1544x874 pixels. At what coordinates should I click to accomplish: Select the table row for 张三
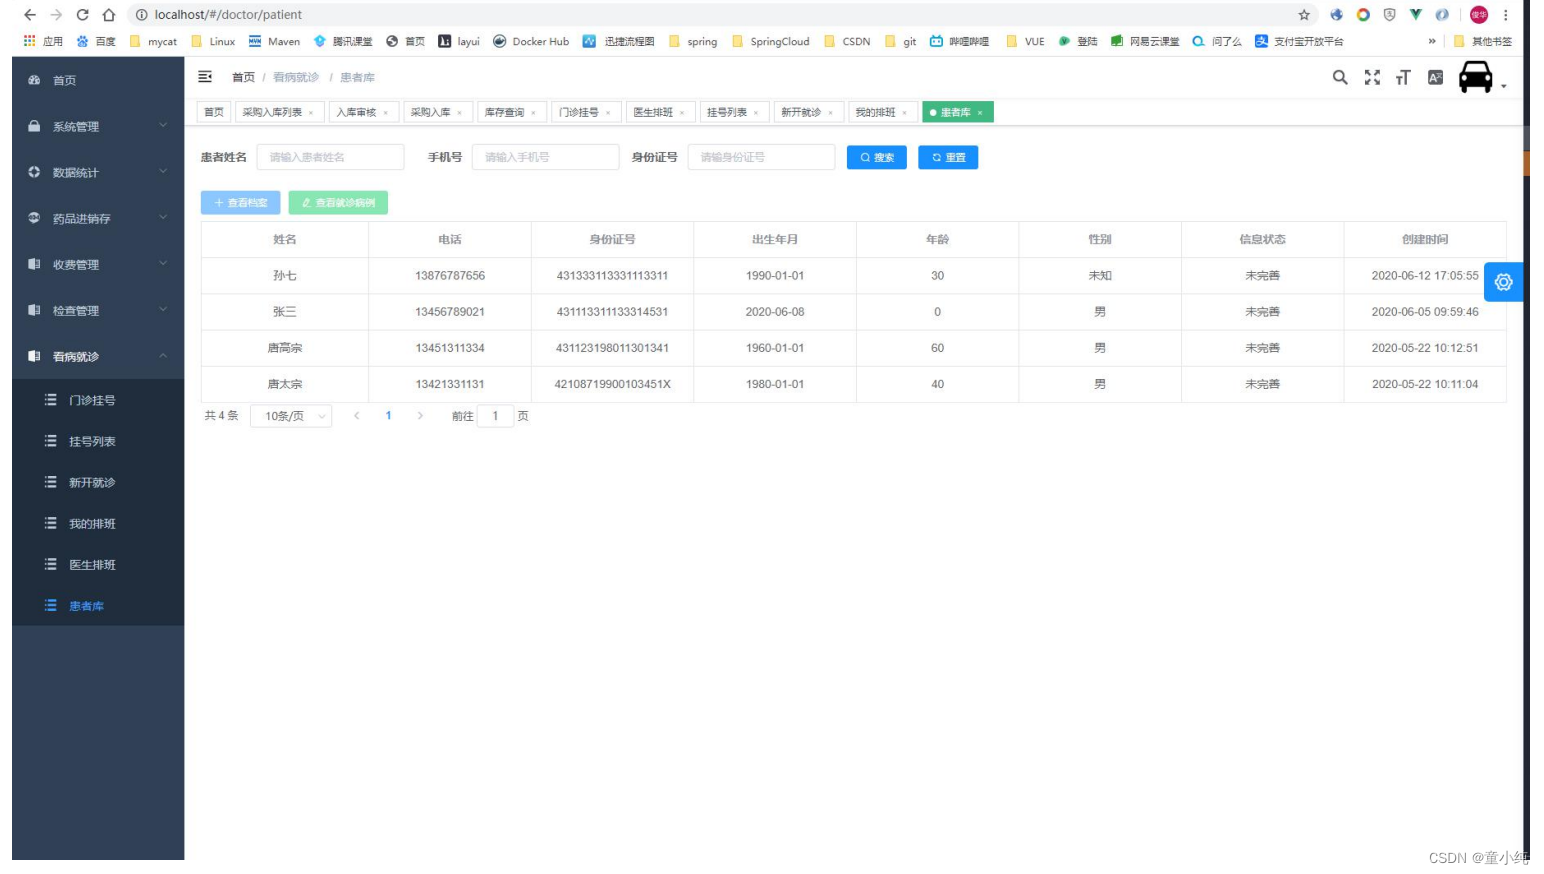click(x=853, y=312)
